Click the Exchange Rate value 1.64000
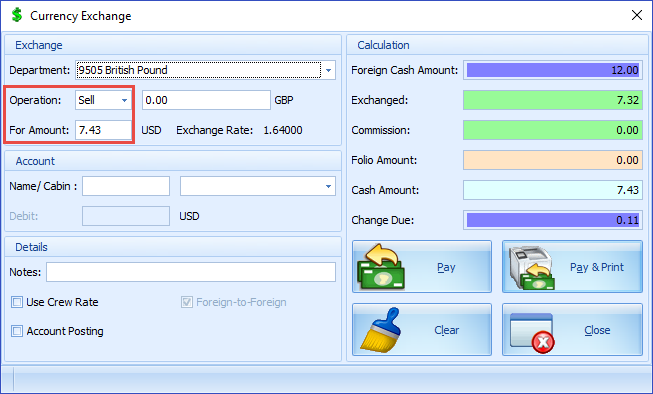The image size is (653, 394). pyautogui.click(x=283, y=130)
